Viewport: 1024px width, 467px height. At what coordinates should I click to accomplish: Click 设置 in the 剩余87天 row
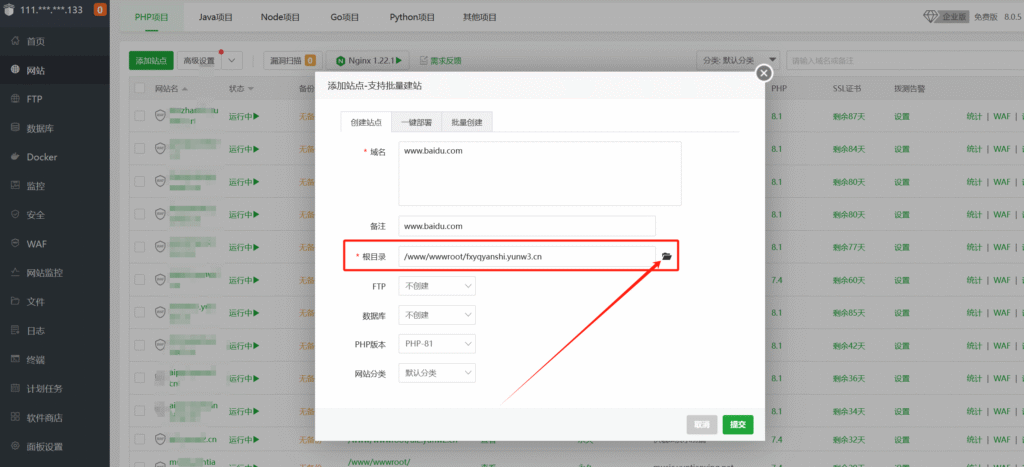902,116
